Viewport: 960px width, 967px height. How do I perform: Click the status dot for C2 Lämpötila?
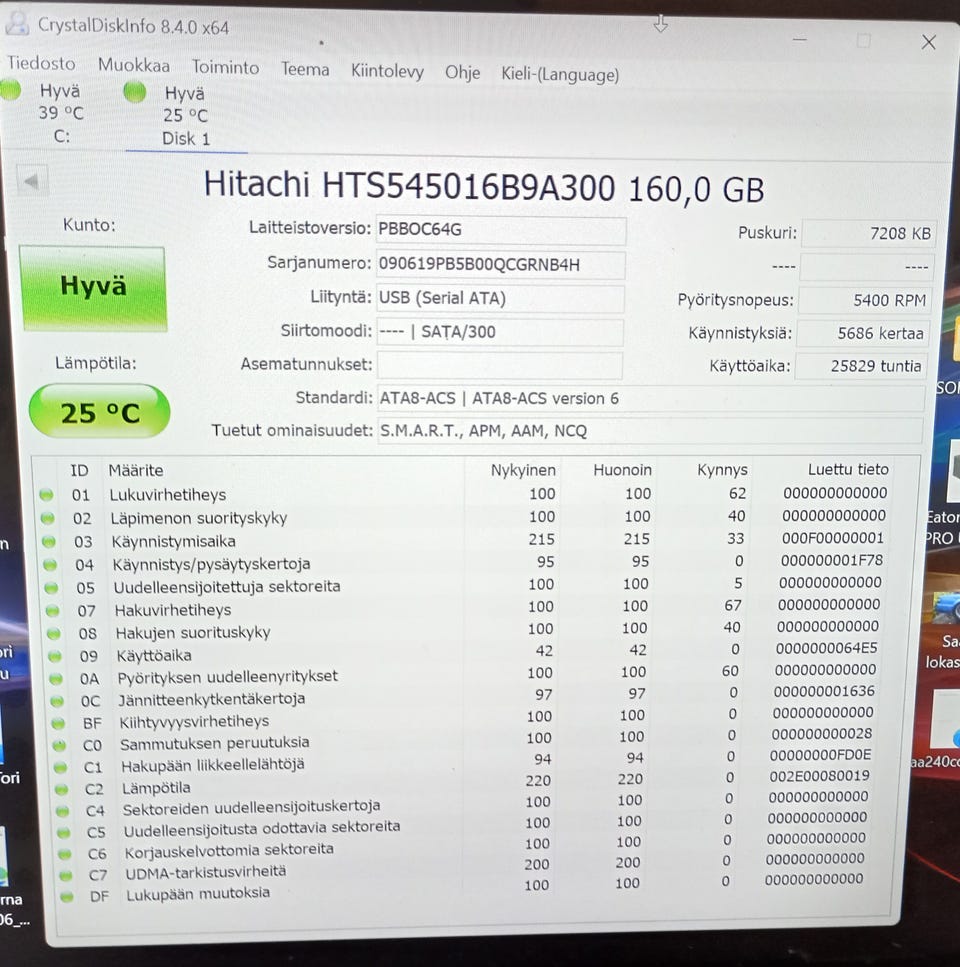pyautogui.click(x=62, y=789)
